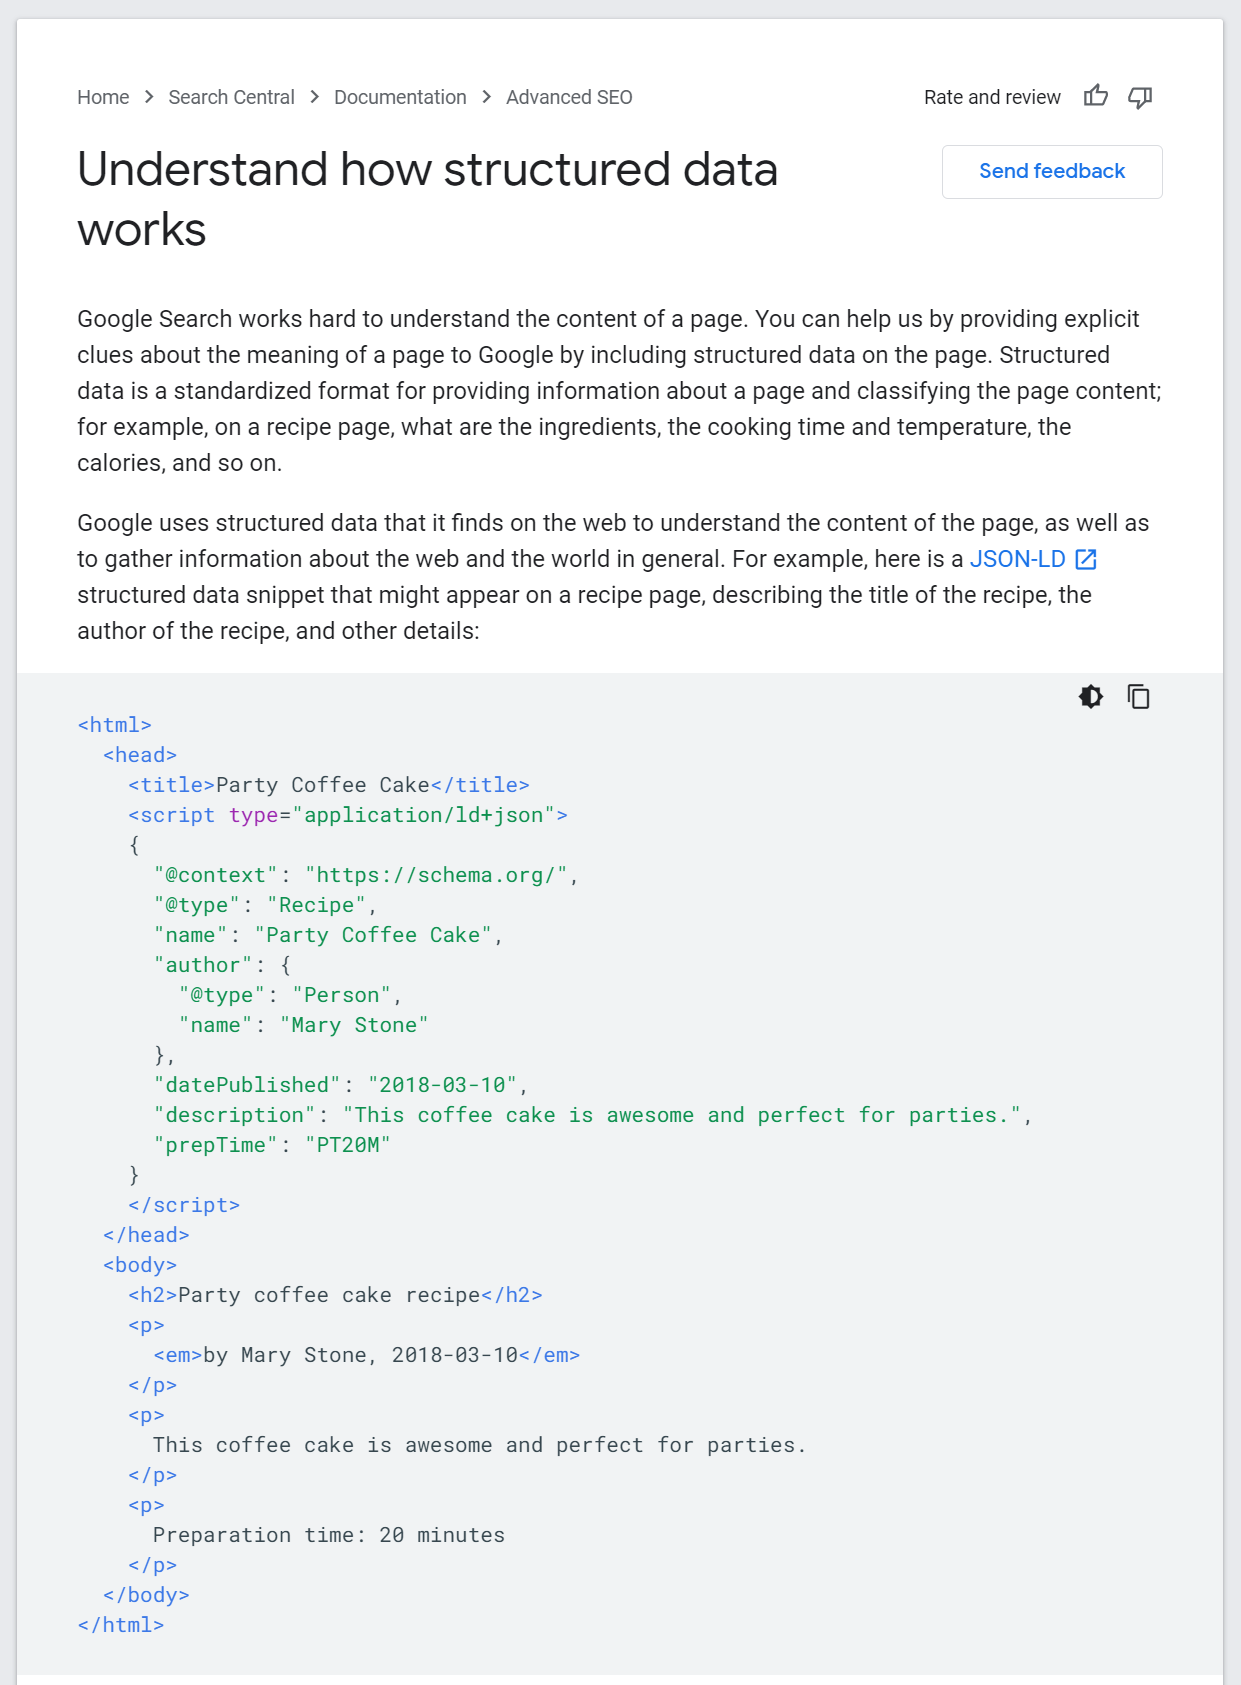The width and height of the screenshot is (1241, 1685).
Task: Click the <title>Party Coffee Cake</title> line
Action: [x=329, y=785]
